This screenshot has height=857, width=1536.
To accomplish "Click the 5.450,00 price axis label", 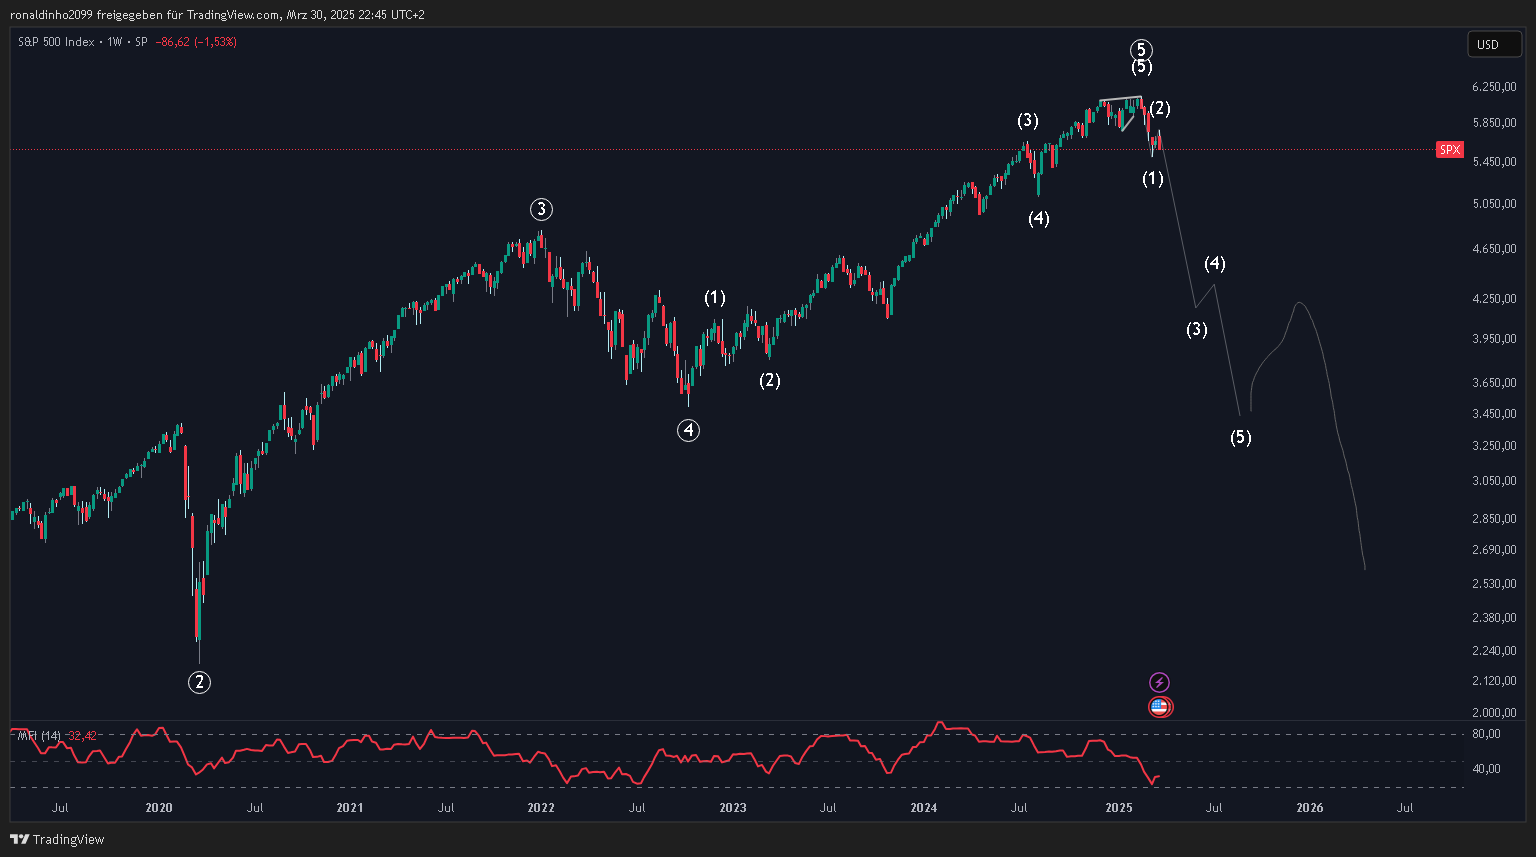I will pyautogui.click(x=1494, y=162).
